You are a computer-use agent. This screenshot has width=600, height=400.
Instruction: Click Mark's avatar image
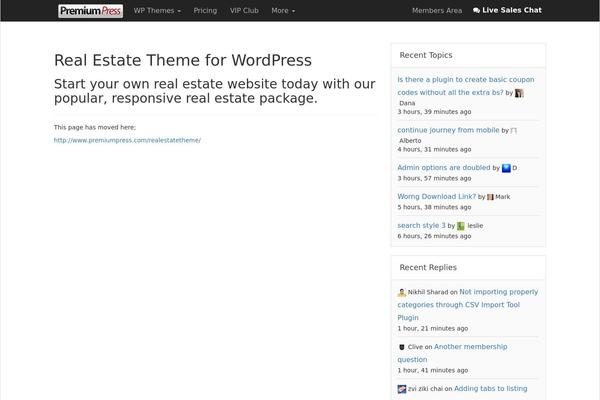point(490,197)
